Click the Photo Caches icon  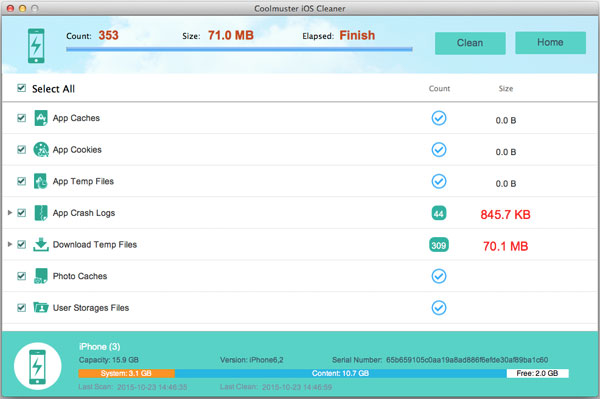(x=41, y=276)
